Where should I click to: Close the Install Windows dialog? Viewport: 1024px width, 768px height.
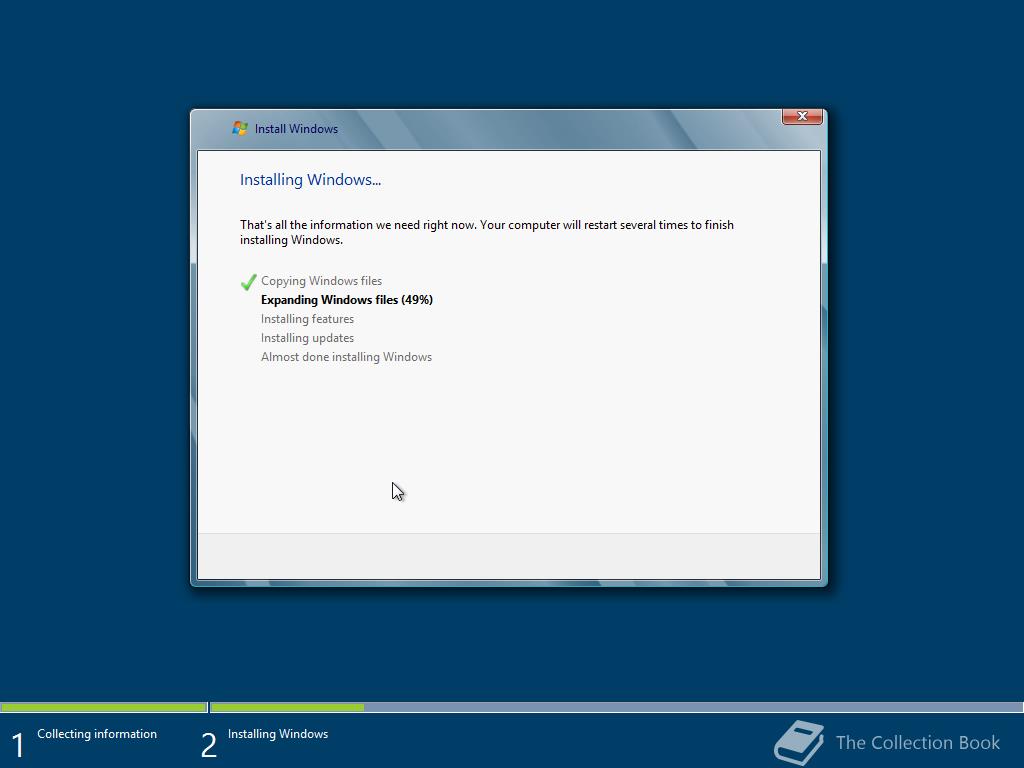tap(802, 116)
